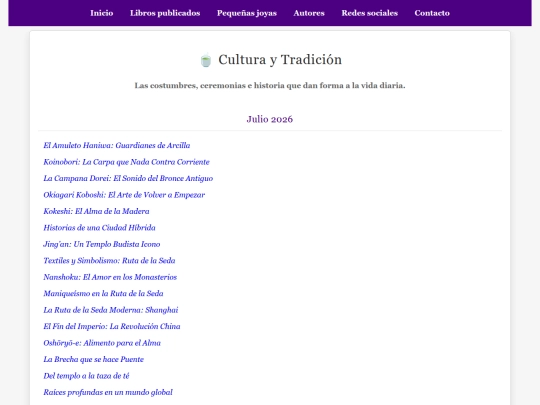This screenshot has width=540, height=405.
Task: Open La Brecha que se hace Puente
Action: [94, 360]
